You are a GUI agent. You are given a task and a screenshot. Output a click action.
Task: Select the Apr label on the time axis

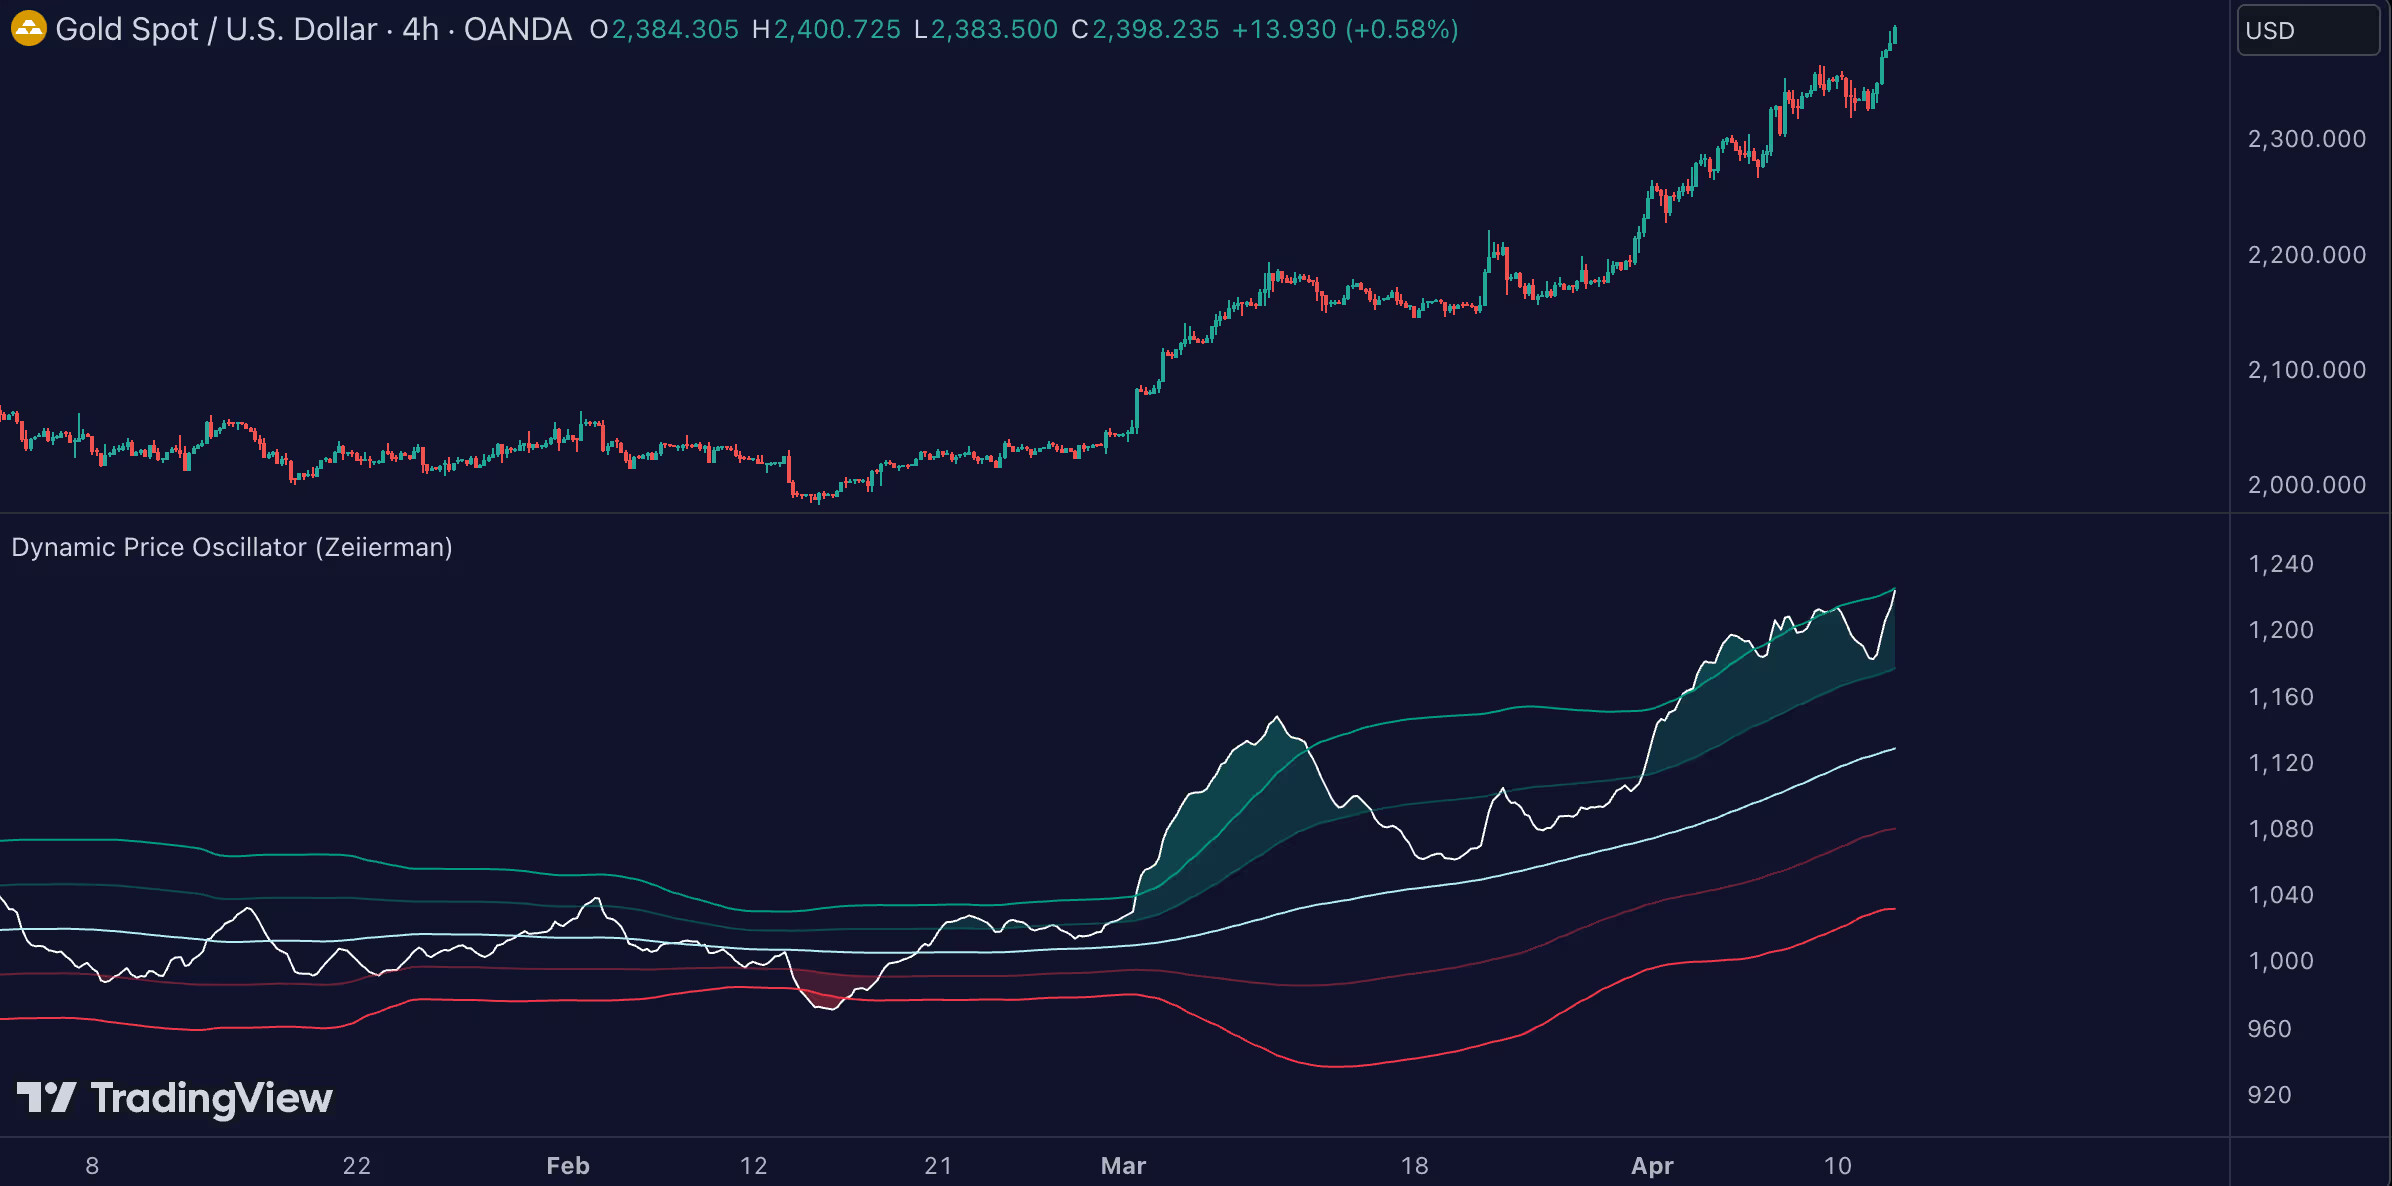click(1653, 1166)
